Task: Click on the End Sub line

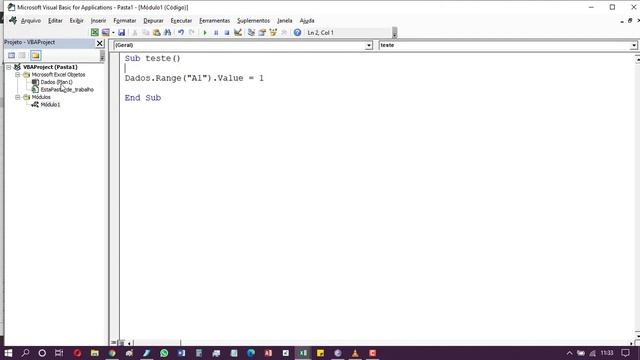Action: (x=143, y=98)
